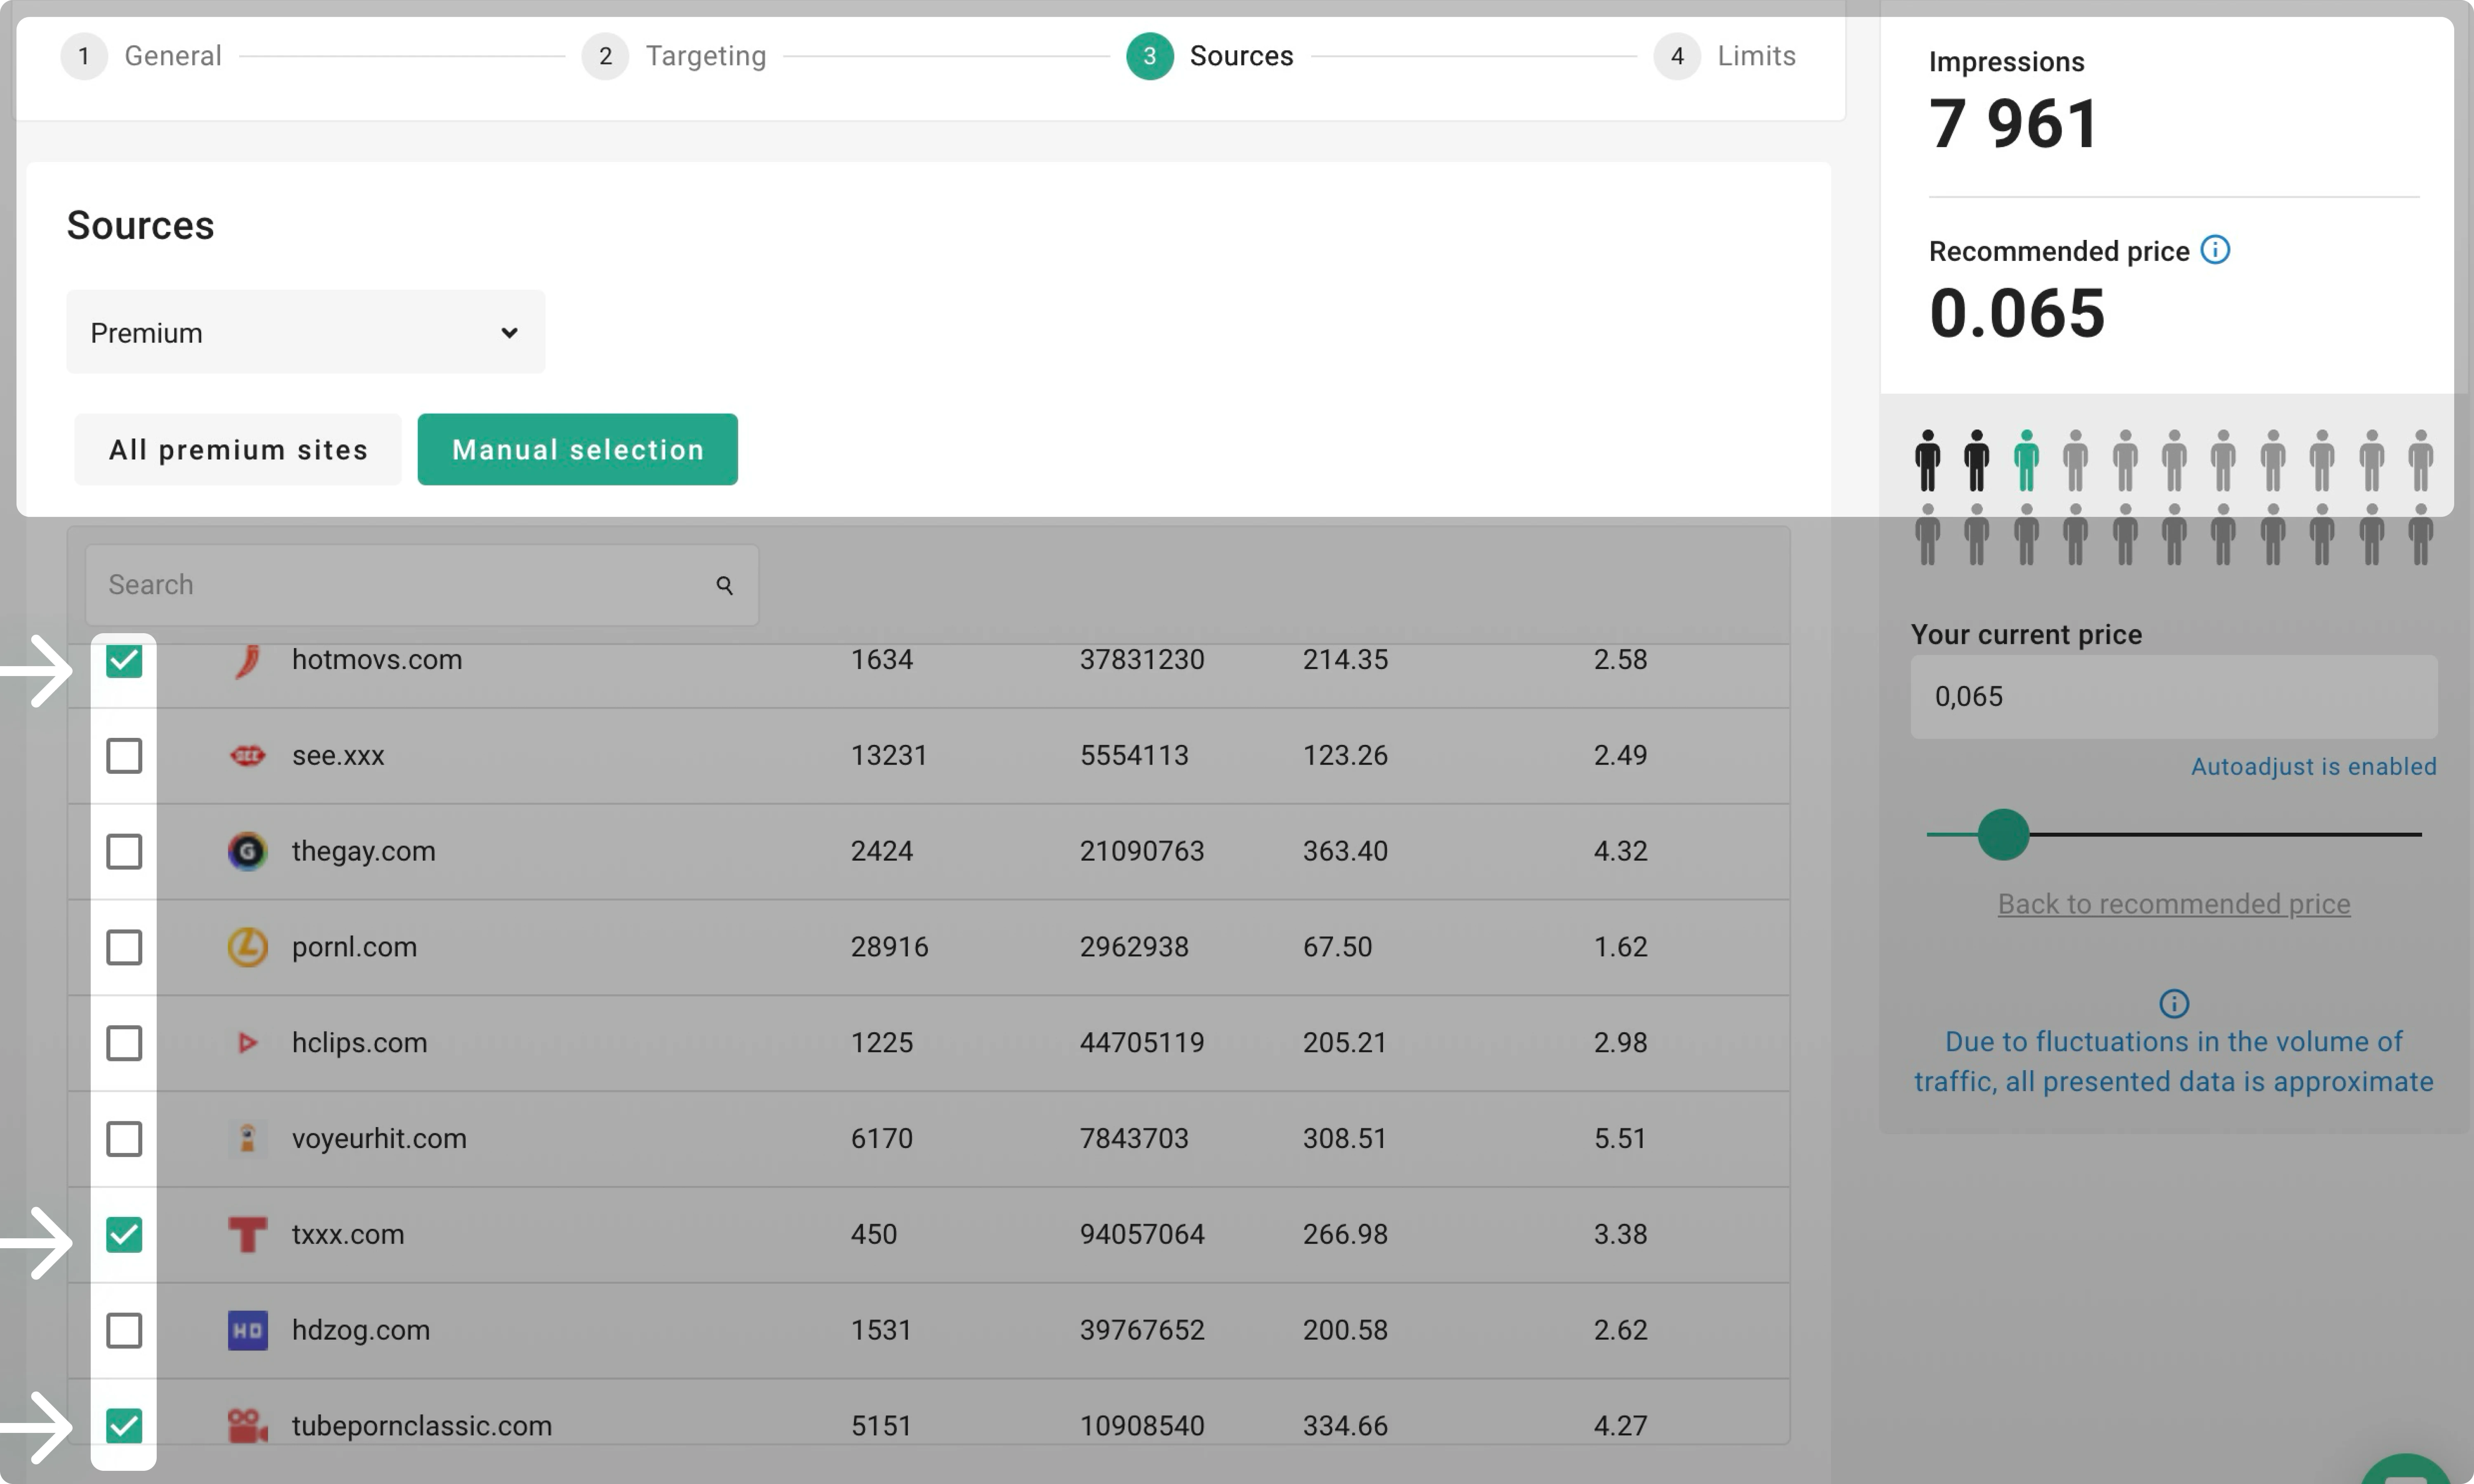
Task: Click the hdzog.com HD site icon
Action: click(x=247, y=1330)
